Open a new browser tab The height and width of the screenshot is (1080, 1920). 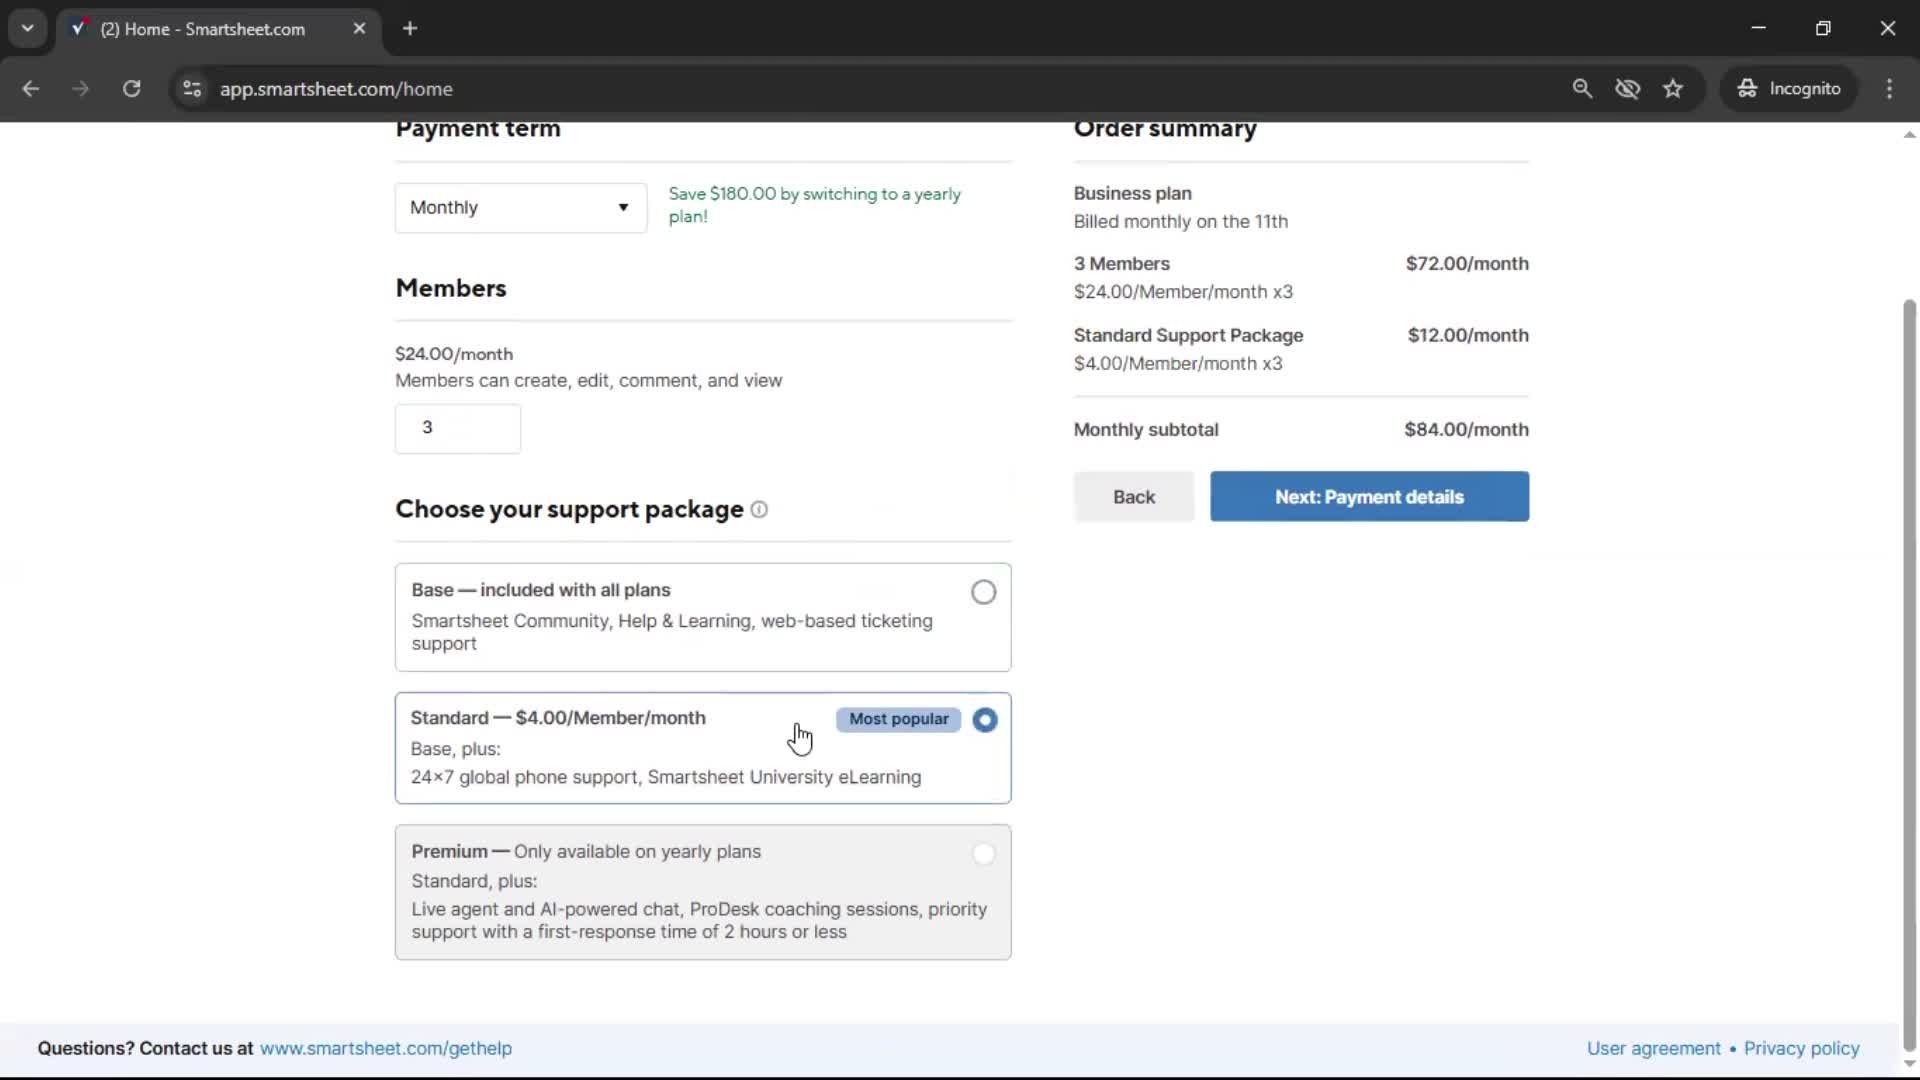410,28
